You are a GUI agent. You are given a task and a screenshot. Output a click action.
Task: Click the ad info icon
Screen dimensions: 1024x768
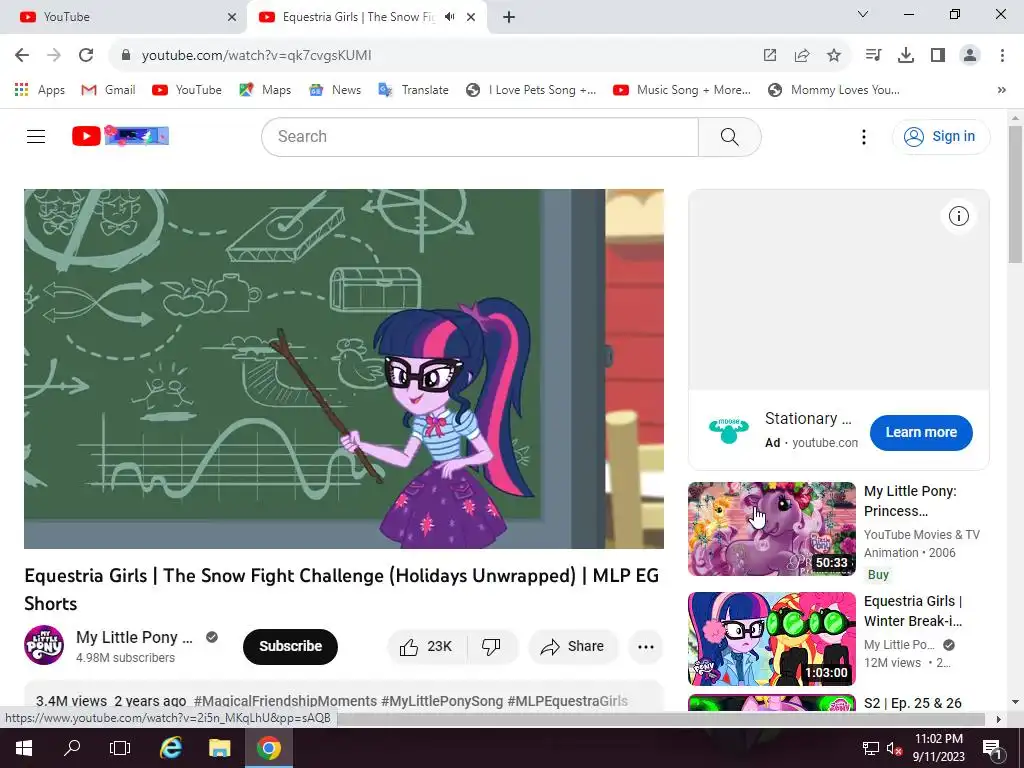959,216
